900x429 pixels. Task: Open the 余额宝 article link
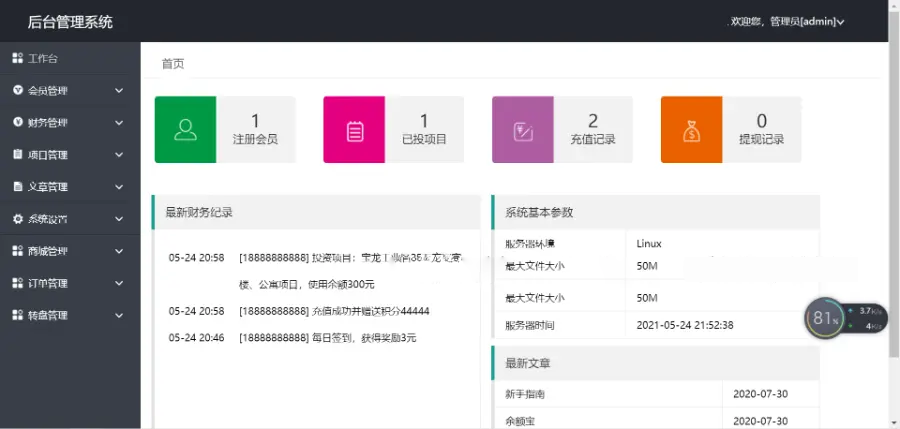point(517,421)
